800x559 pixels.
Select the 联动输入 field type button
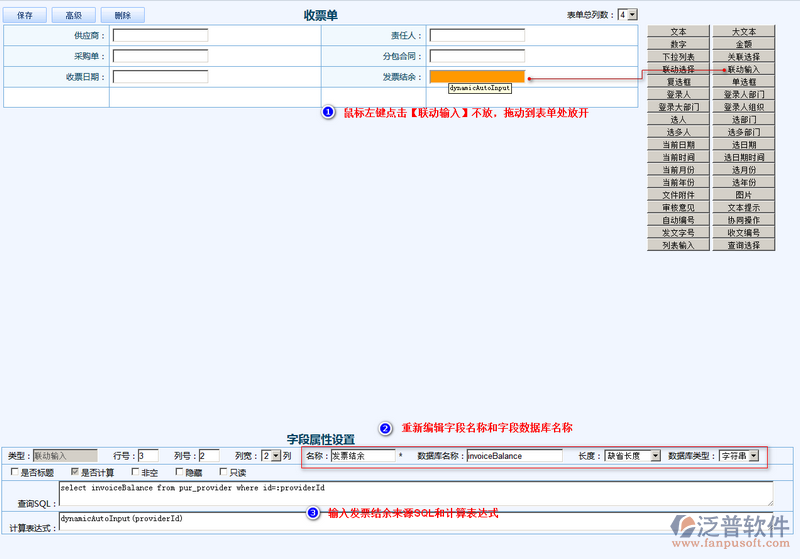(x=743, y=70)
